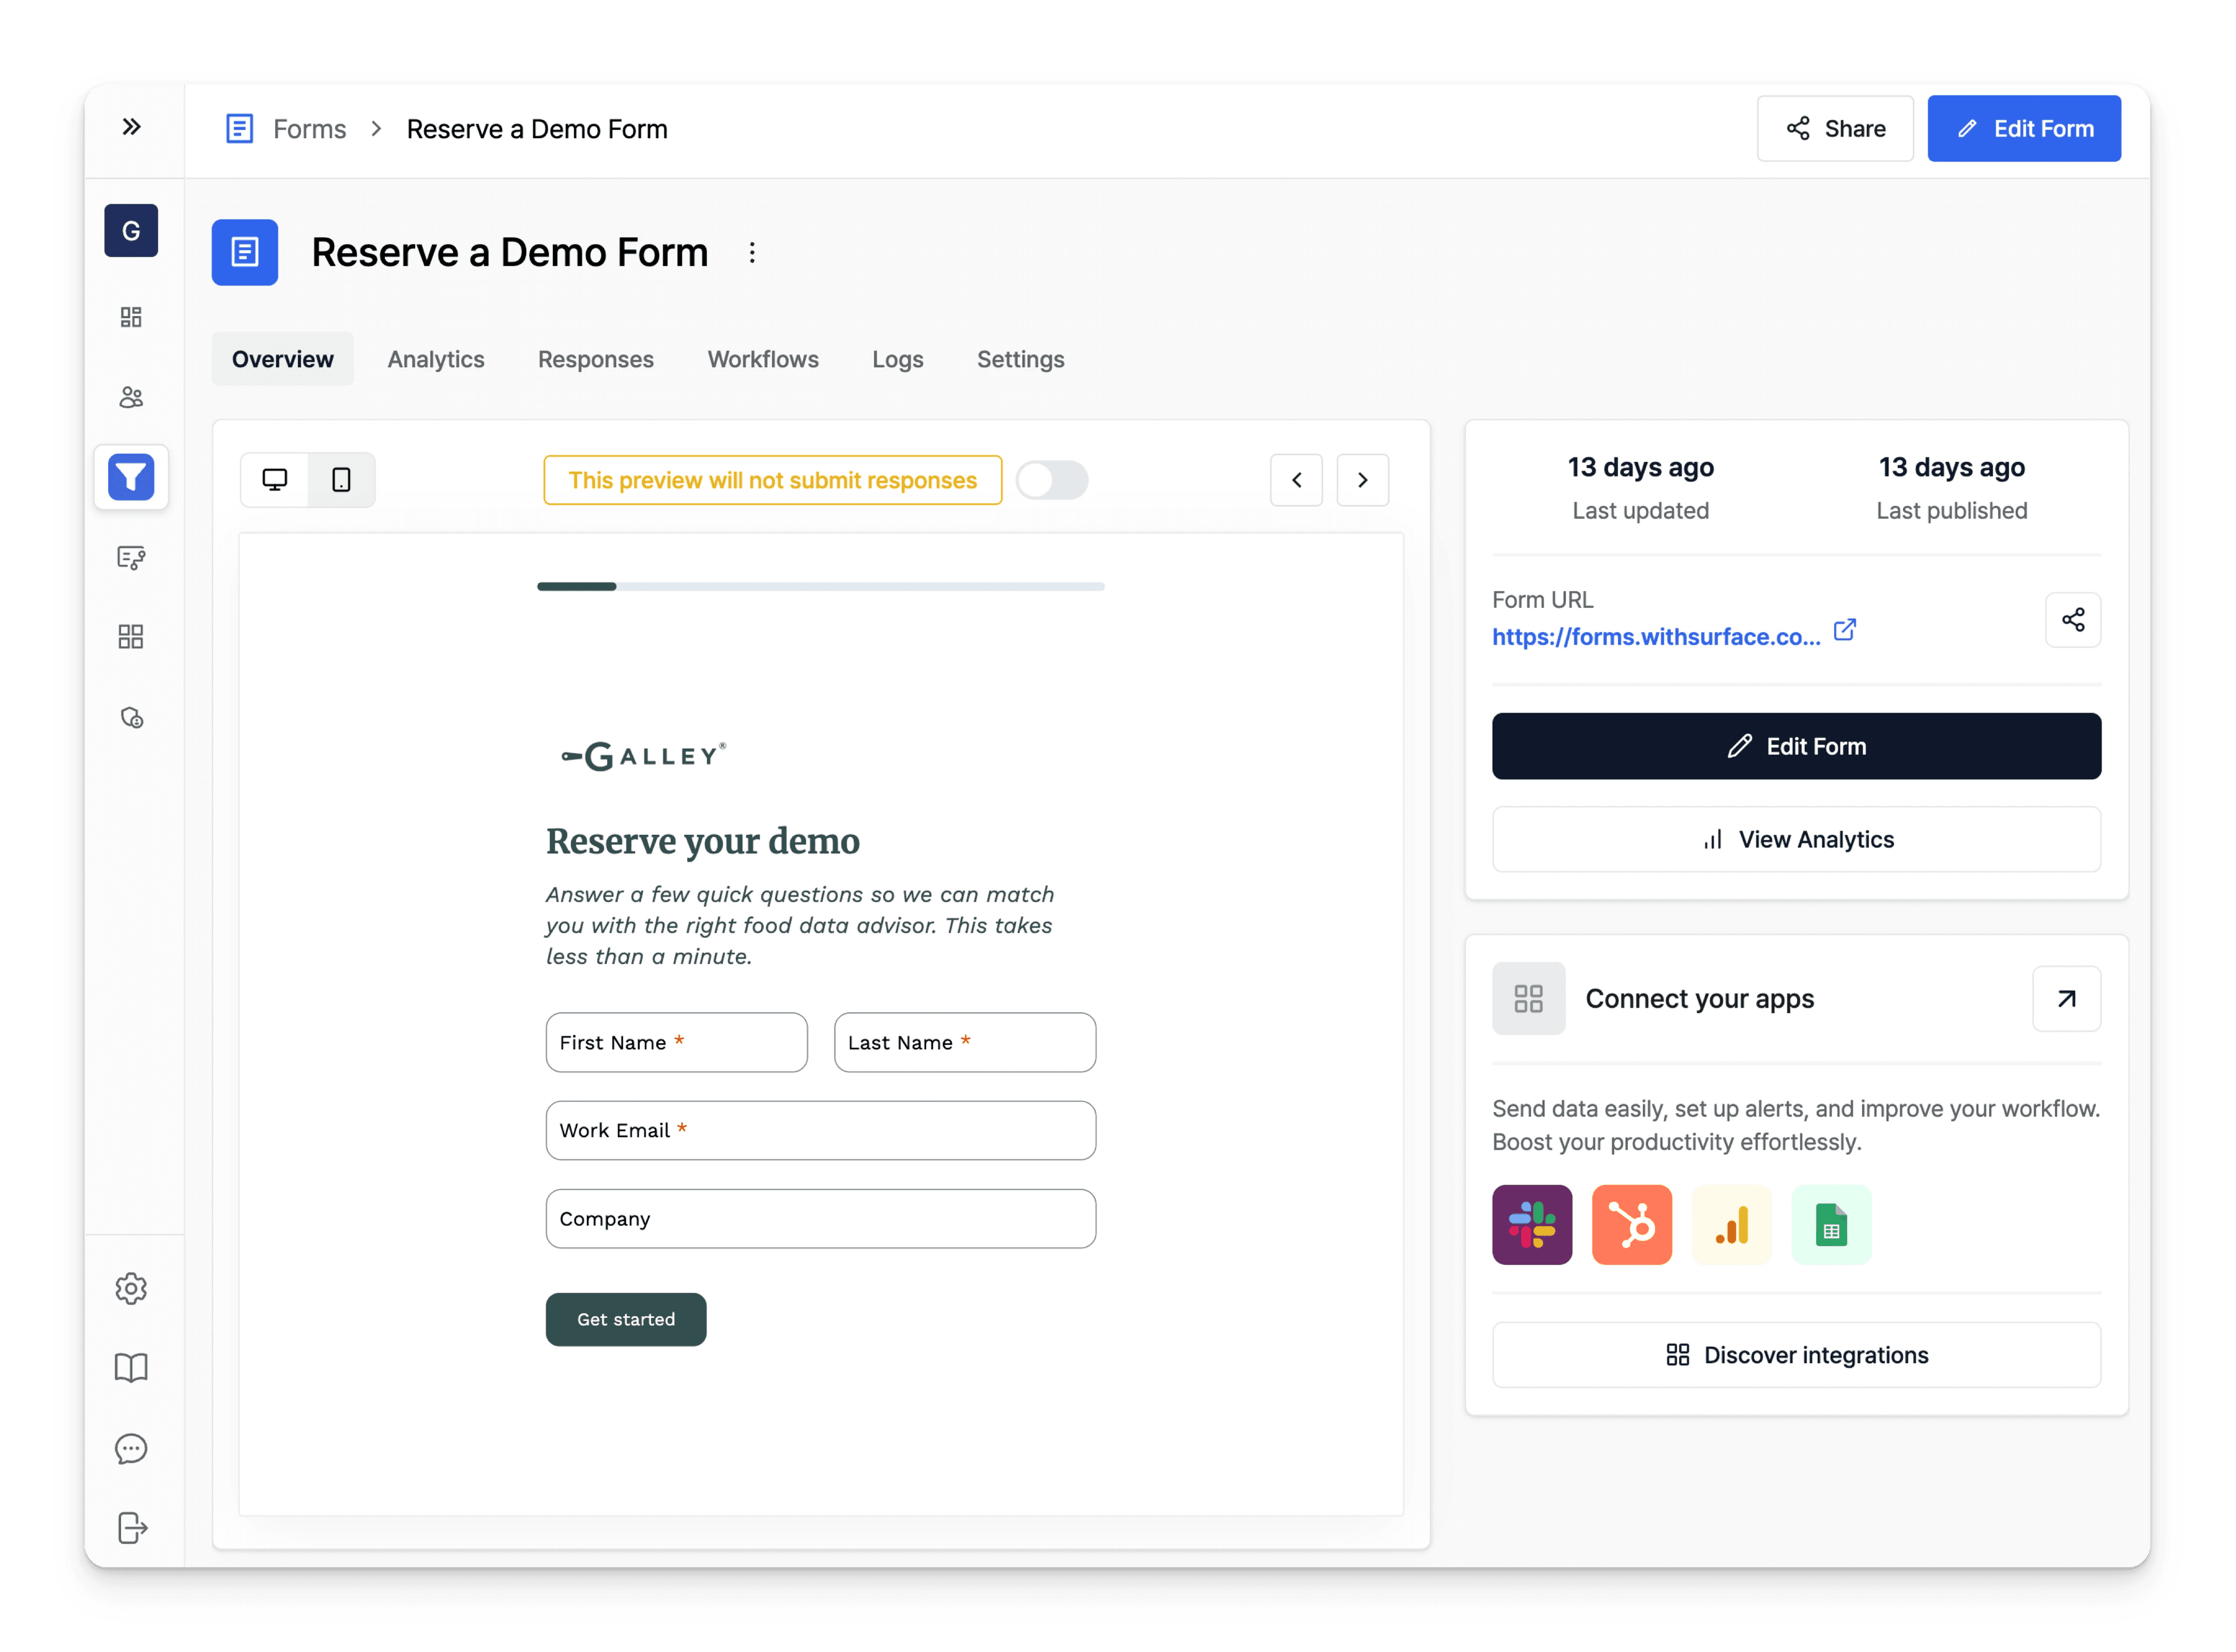Switch preview to mobile view
The height and width of the screenshot is (1652, 2236).
point(341,480)
